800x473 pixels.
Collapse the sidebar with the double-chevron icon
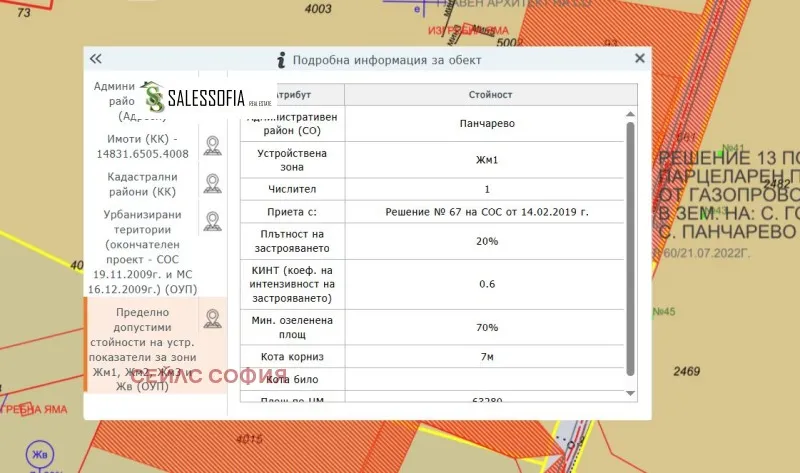pos(96,59)
